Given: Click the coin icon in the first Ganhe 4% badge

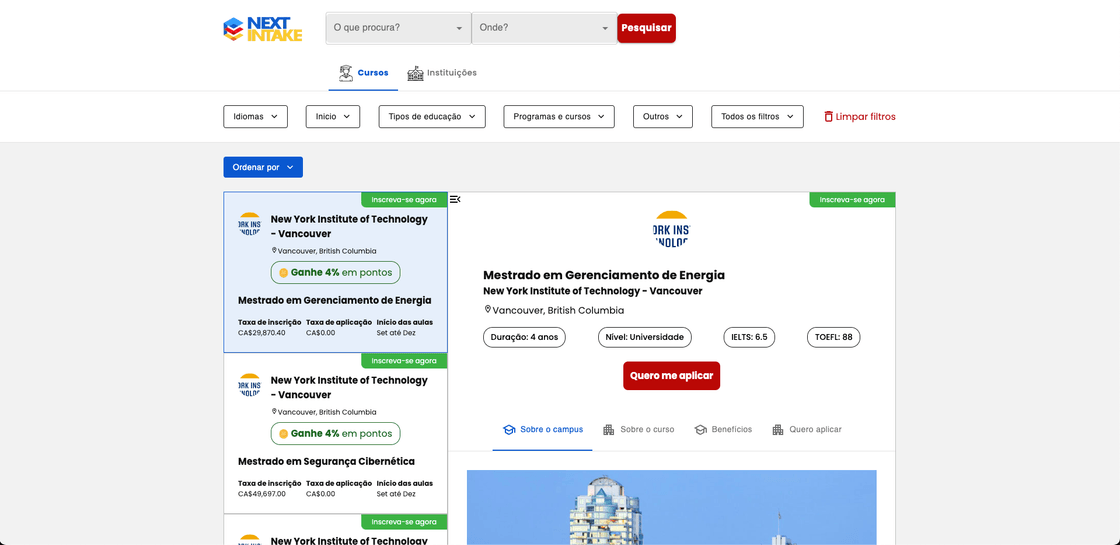Looking at the screenshot, I should (x=284, y=273).
